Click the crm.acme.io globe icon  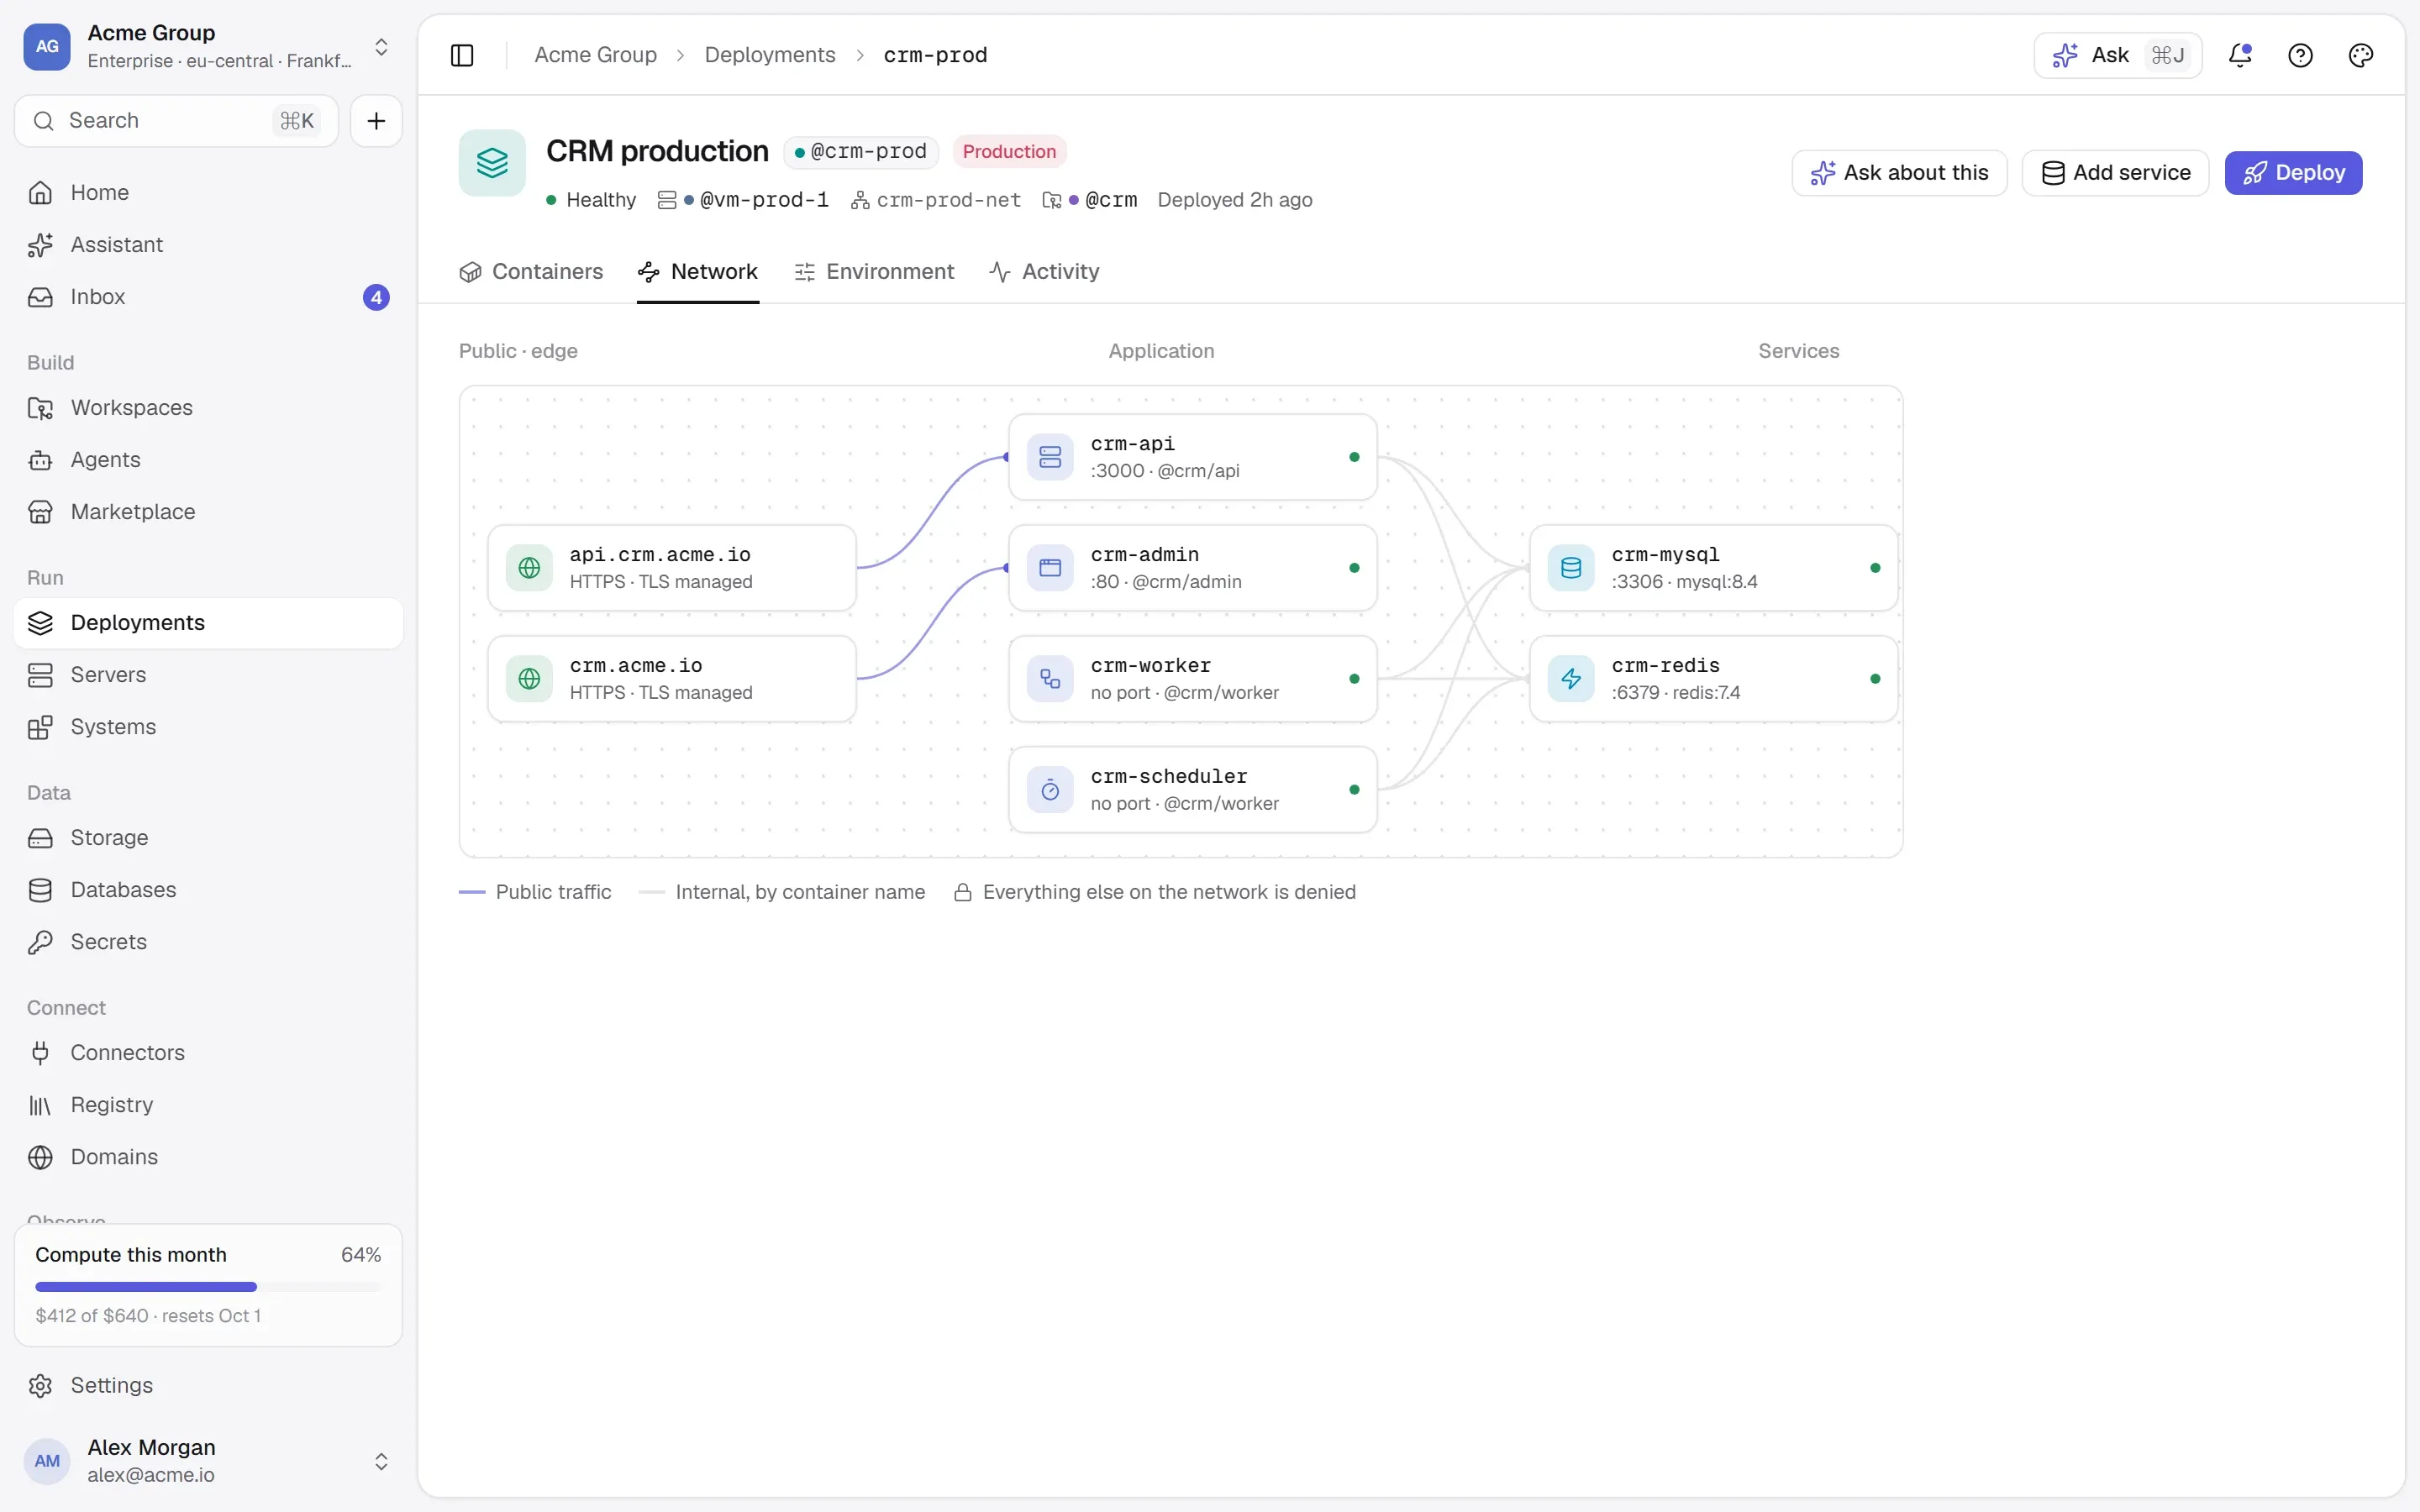[529, 679]
